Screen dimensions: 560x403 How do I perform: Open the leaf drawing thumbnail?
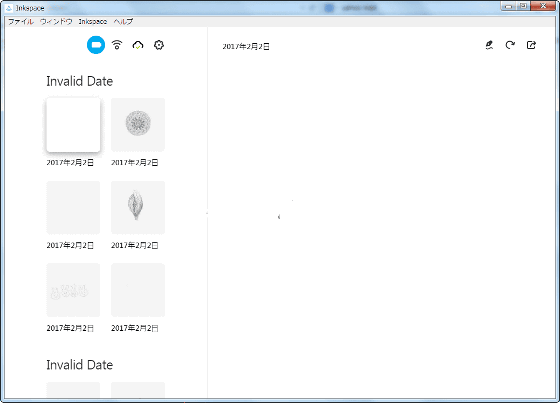138,208
